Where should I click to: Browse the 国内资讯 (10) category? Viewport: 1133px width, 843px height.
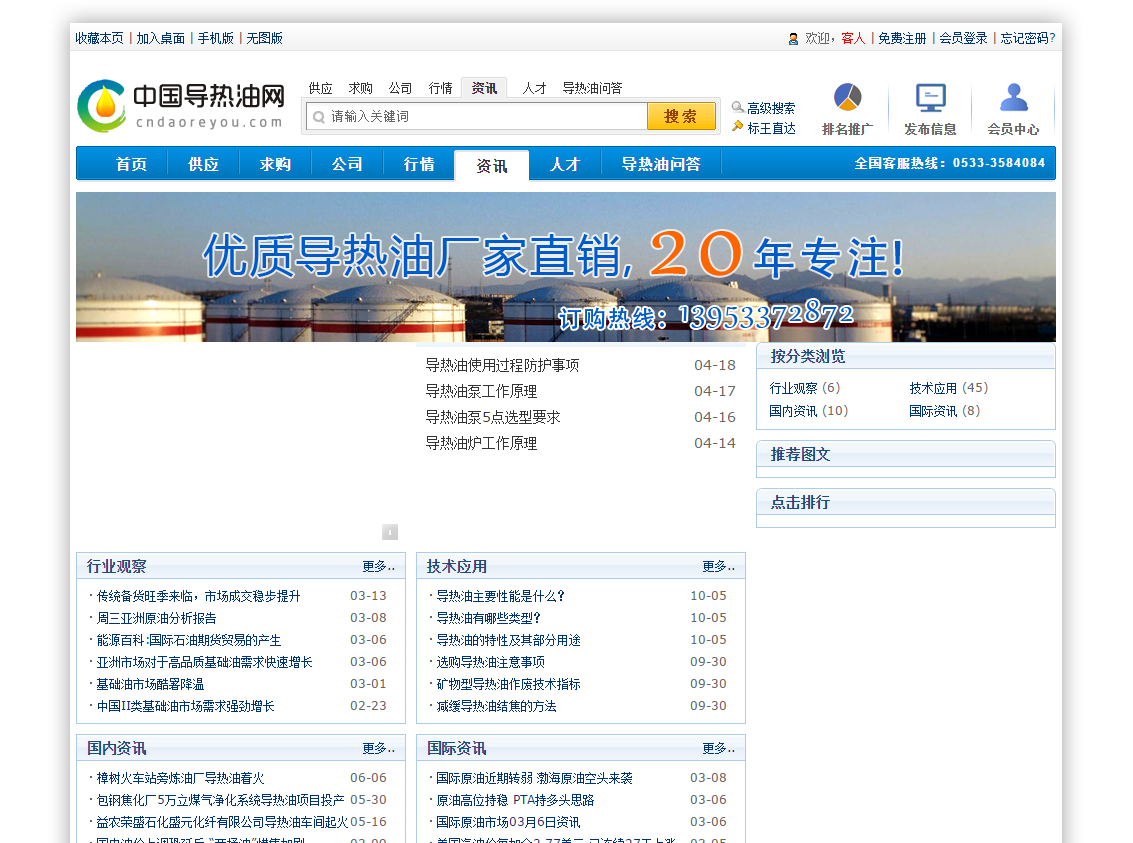click(809, 411)
